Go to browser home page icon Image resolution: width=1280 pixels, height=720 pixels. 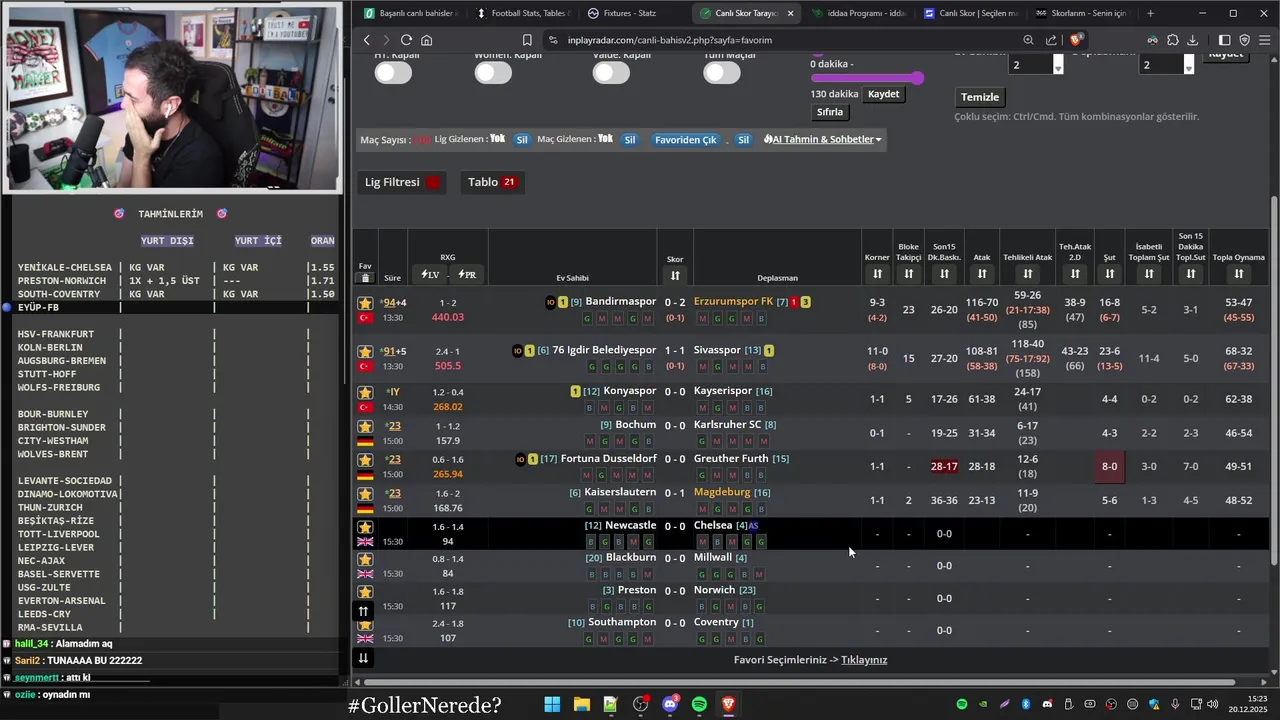tap(427, 40)
